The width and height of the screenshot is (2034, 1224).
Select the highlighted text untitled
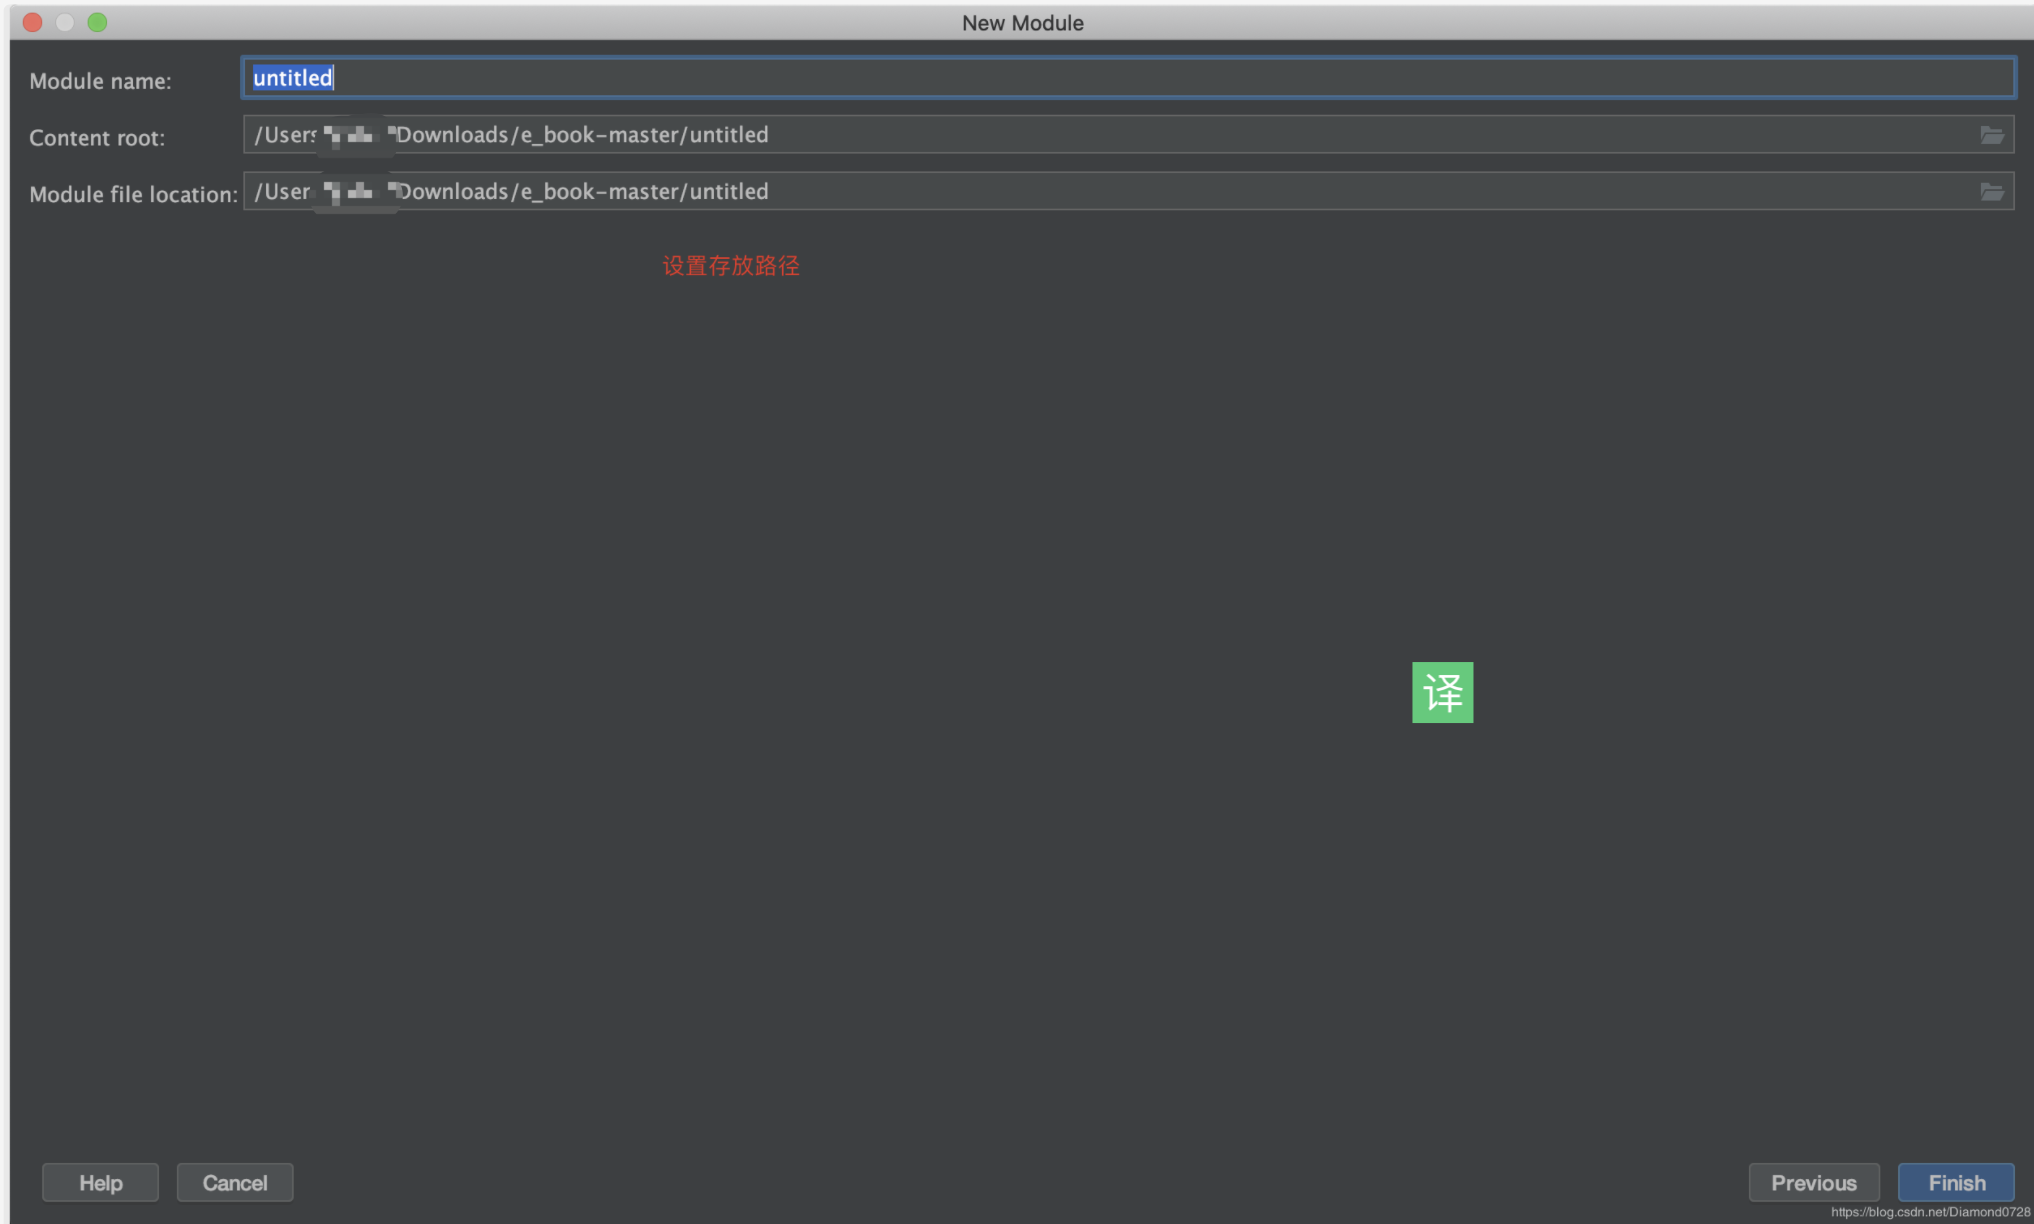(291, 77)
